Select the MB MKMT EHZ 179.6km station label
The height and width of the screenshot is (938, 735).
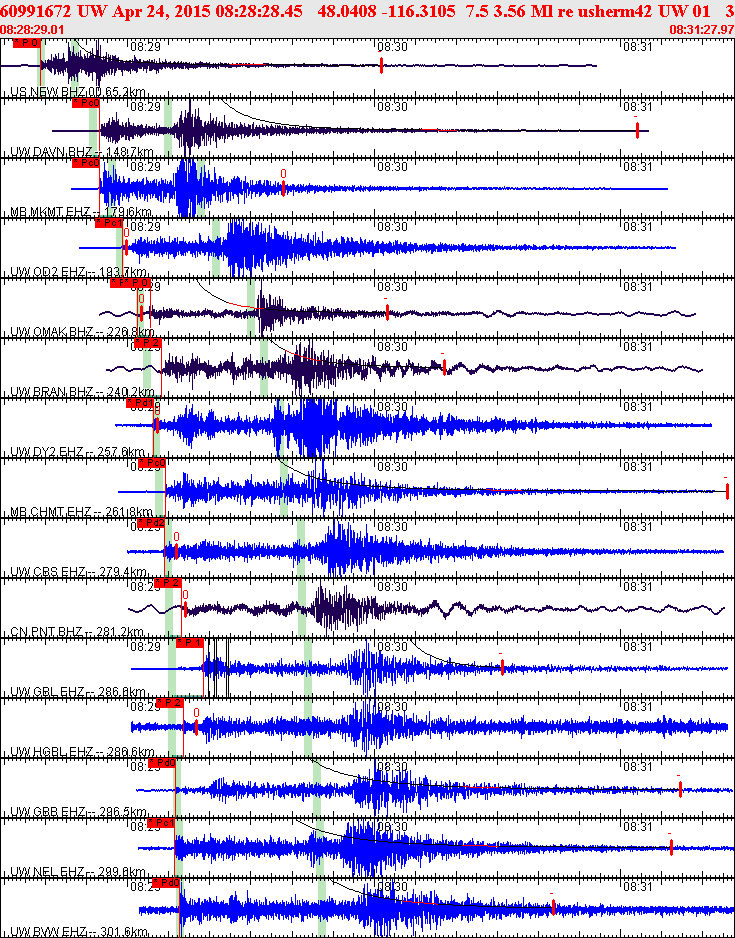point(81,212)
